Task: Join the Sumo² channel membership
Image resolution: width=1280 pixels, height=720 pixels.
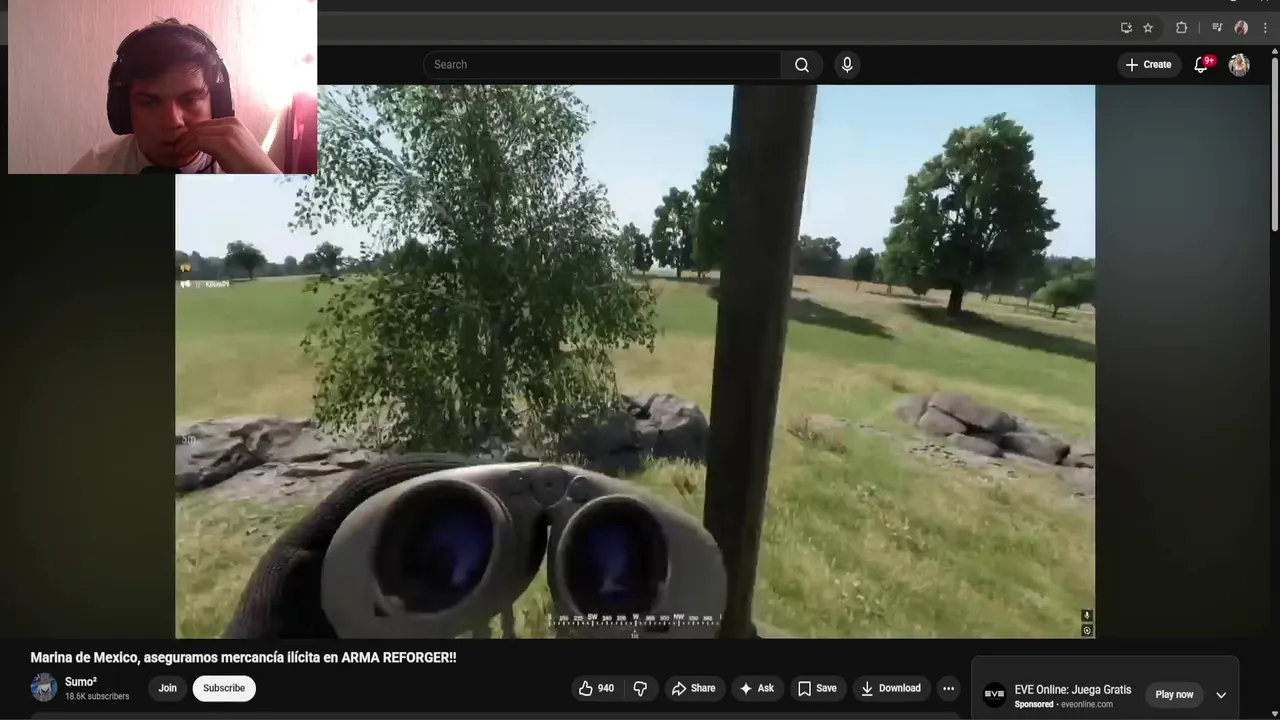Action: pyautogui.click(x=167, y=688)
